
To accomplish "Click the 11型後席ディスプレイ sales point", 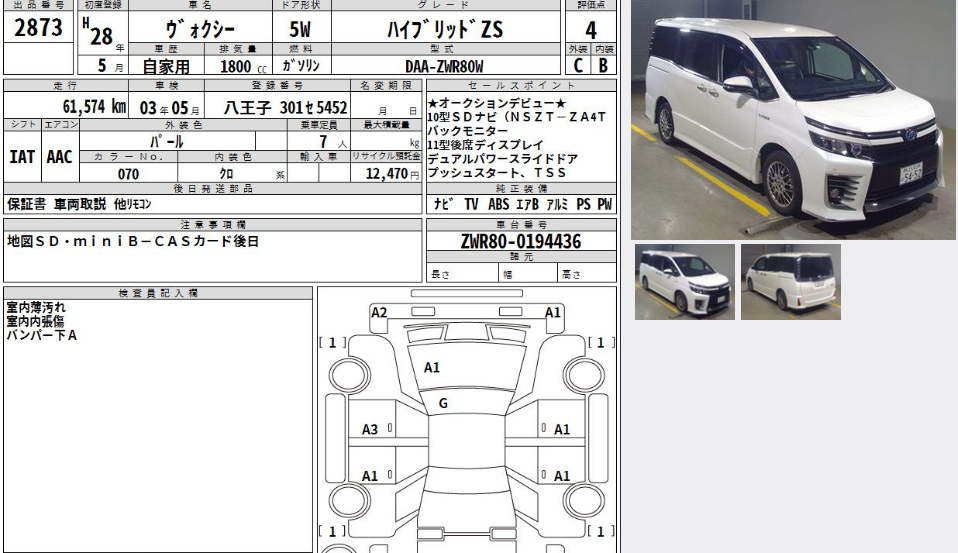I will tap(485, 145).
